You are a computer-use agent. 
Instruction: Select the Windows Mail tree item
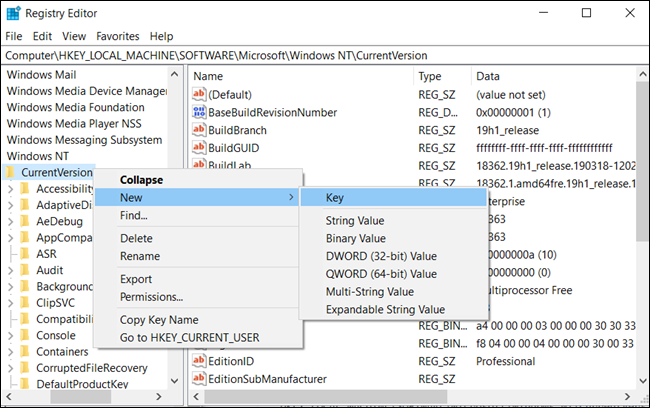pos(41,75)
